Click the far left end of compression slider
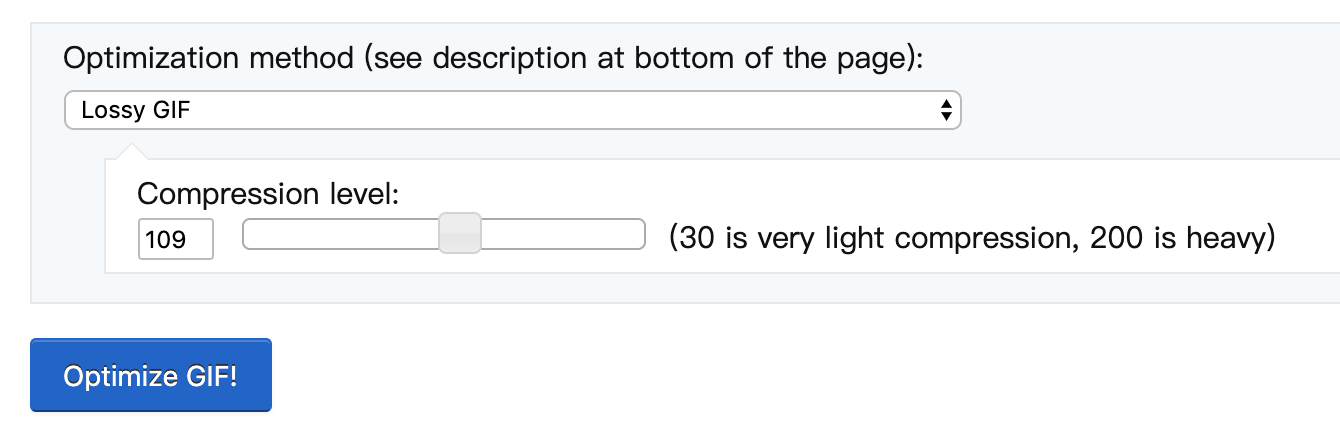This screenshot has width=1340, height=434. pyautogui.click(x=248, y=235)
